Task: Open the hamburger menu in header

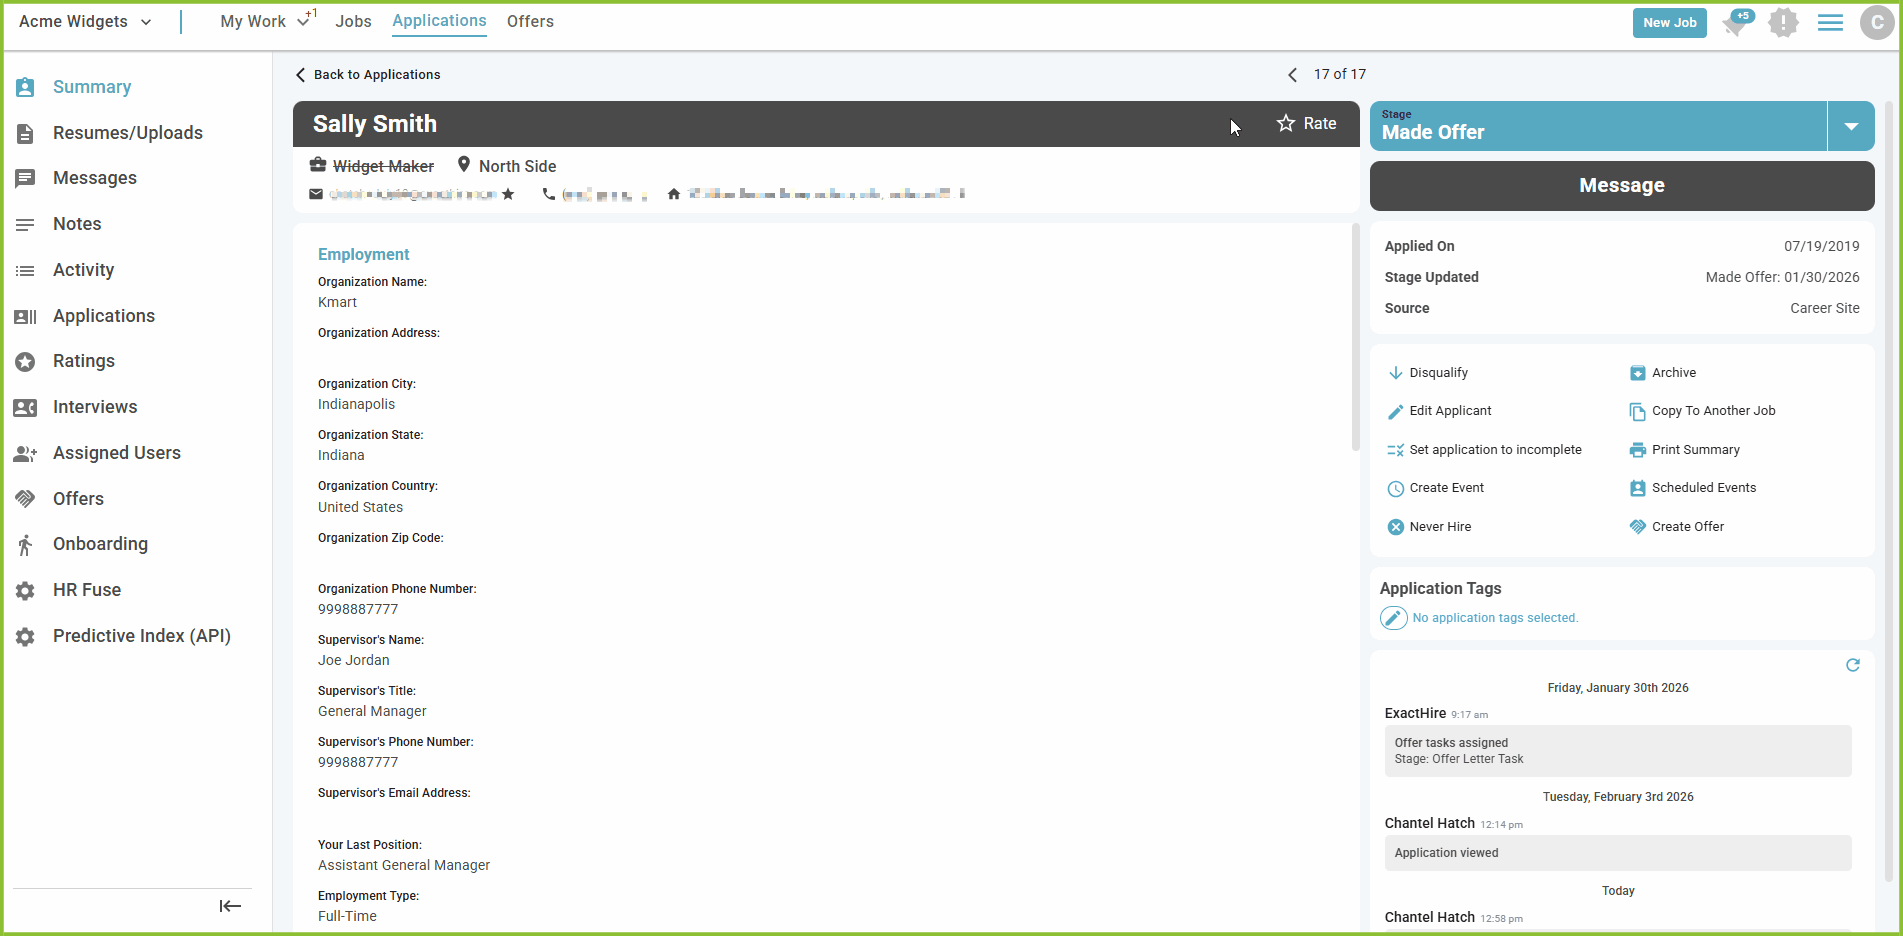Action: [x=1830, y=22]
